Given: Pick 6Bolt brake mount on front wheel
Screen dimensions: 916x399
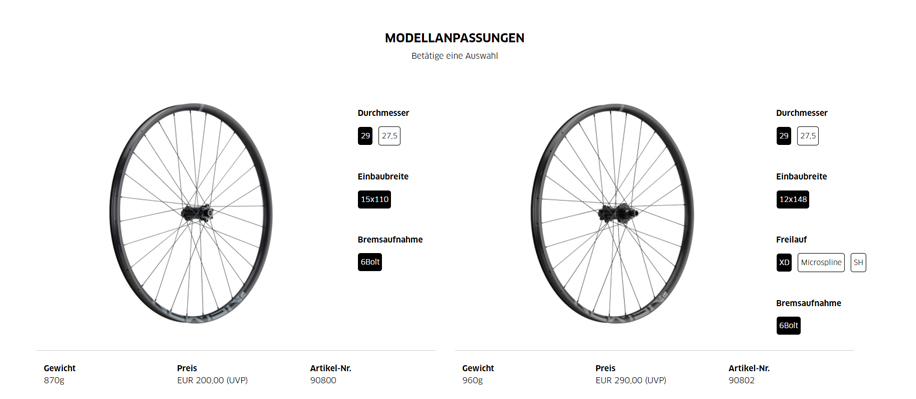Looking at the screenshot, I should pyautogui.click(x=370, y=262).
